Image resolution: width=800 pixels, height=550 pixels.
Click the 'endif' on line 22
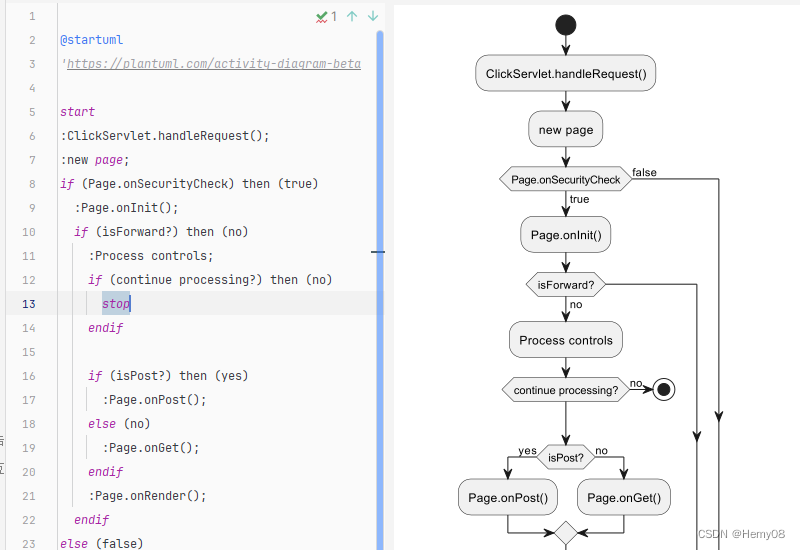pyautogui.click(x=91, y=519)
